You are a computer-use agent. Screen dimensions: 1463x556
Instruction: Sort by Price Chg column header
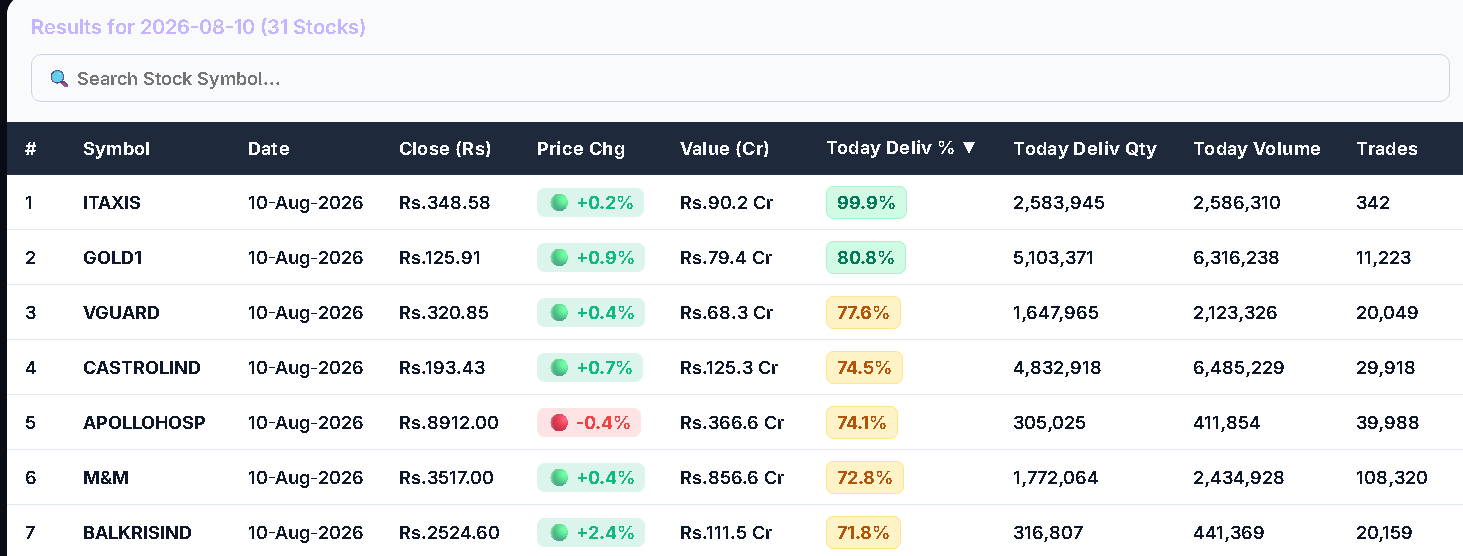click(x=580, y=149)
